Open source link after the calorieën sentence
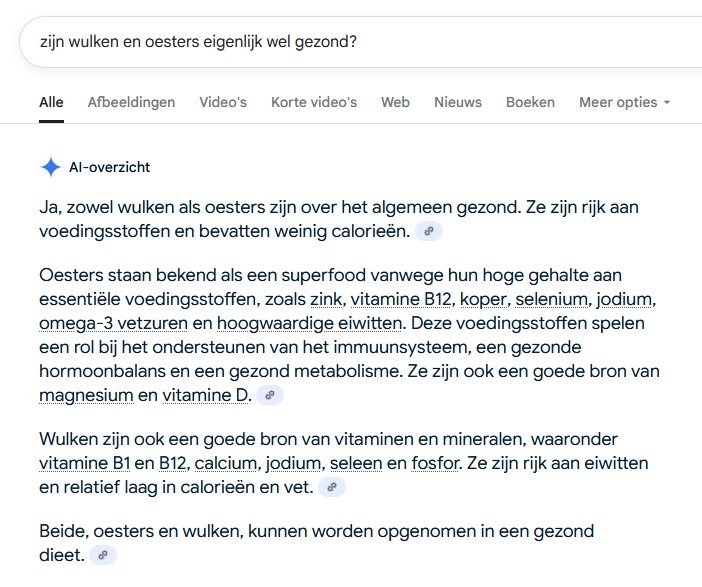Viewport: 702px width, 587px height. click(429, 232)
